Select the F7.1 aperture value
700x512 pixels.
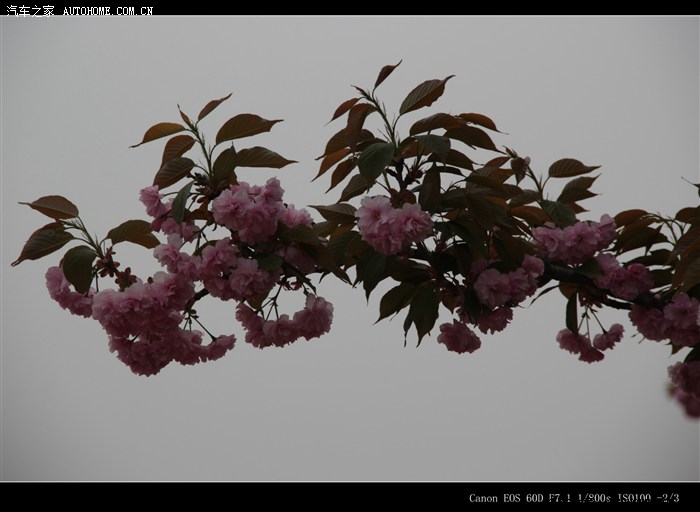[x=559, y=497]
